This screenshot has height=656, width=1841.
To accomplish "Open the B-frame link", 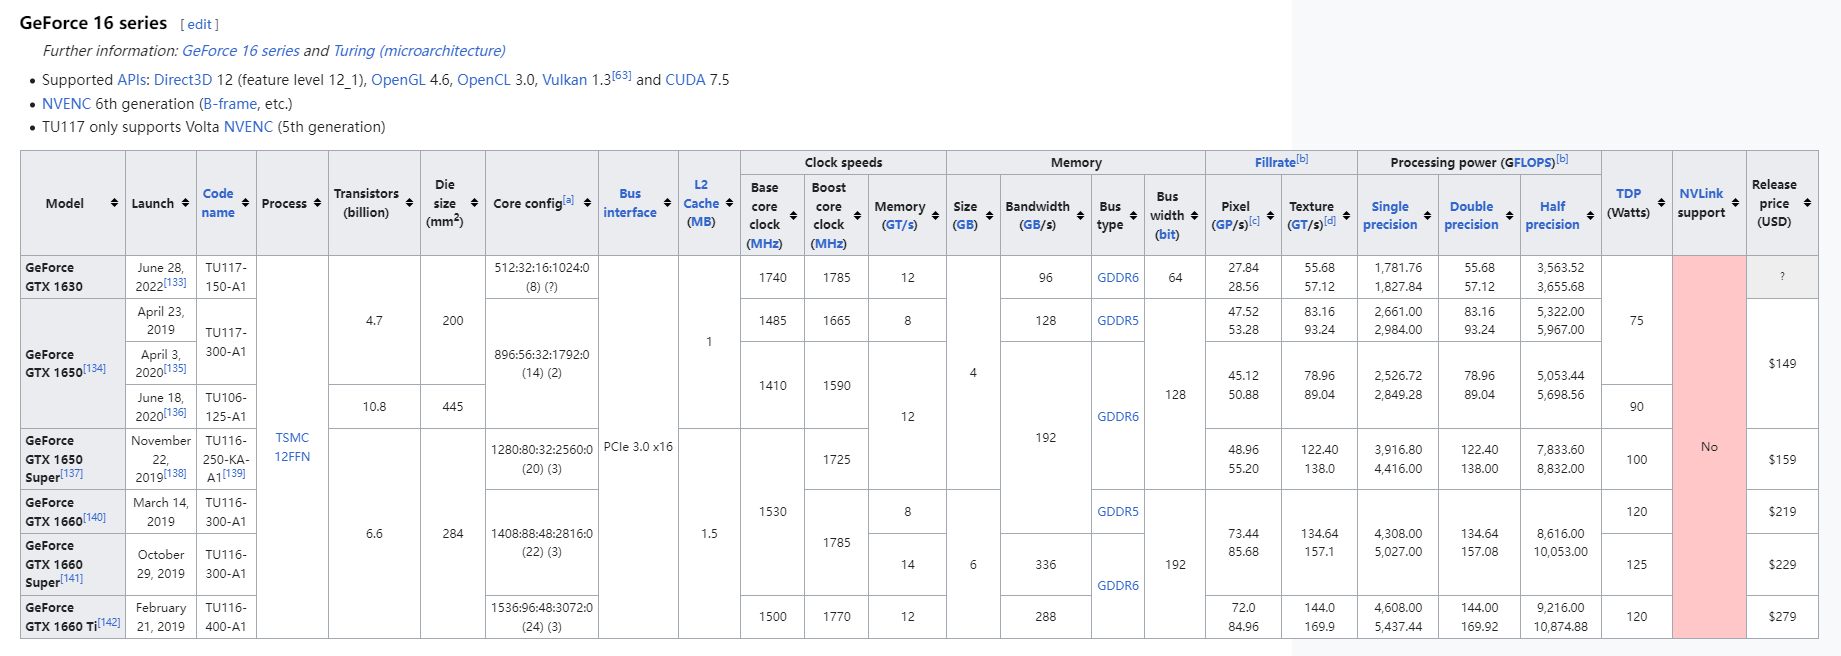I will pyautogui.click(x=231, y=104).
